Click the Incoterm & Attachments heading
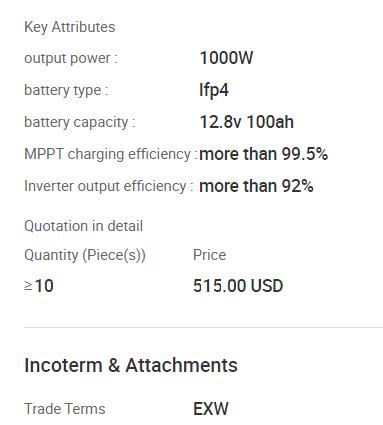Image resolution: width=383 pixels, height=425 pixels. click(x=131, y=365)
